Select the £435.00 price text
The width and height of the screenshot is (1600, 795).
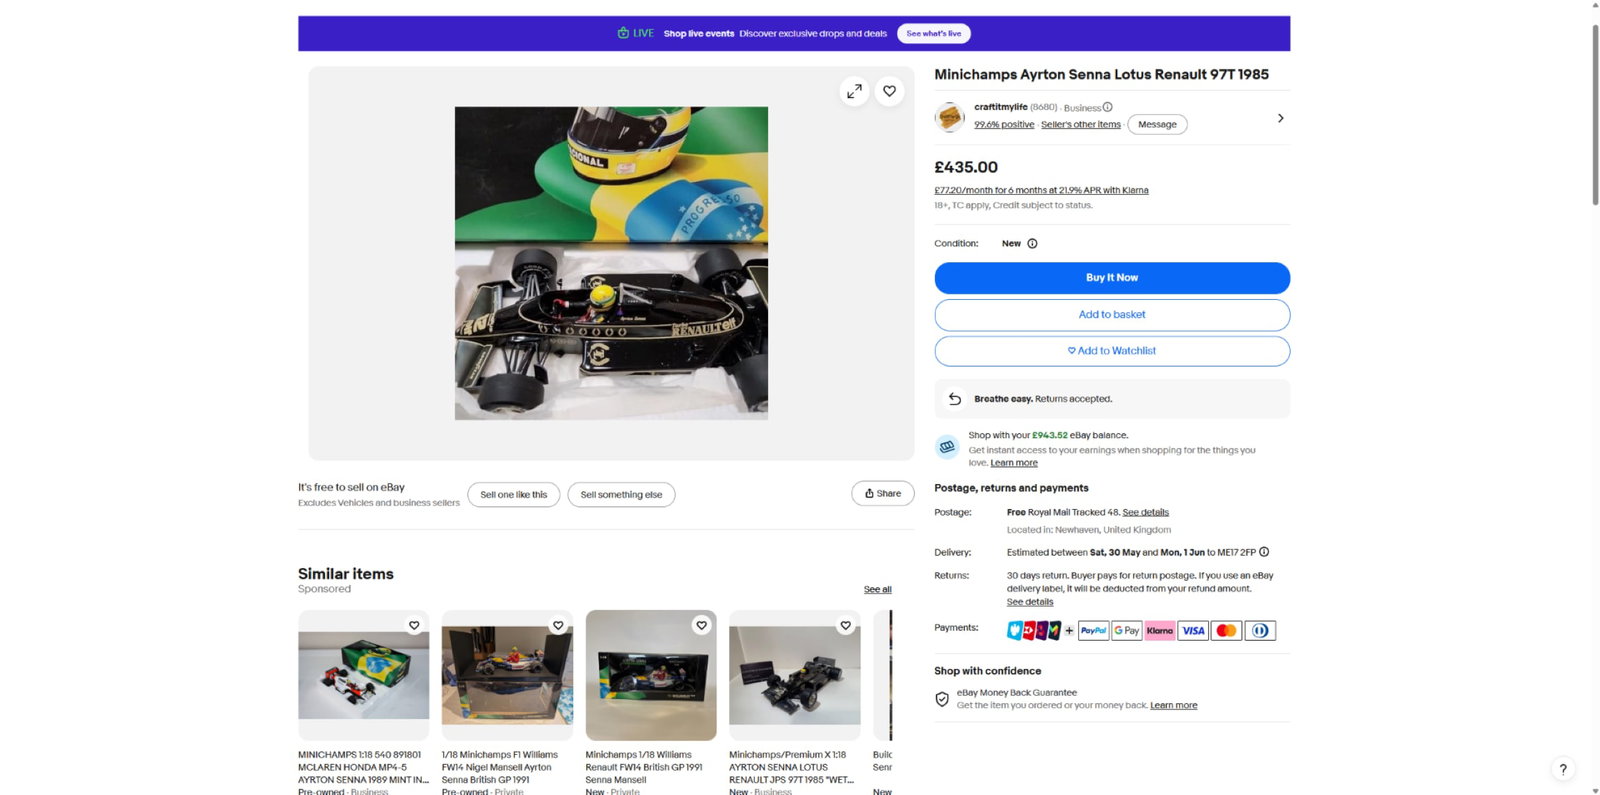click(966, 167)
